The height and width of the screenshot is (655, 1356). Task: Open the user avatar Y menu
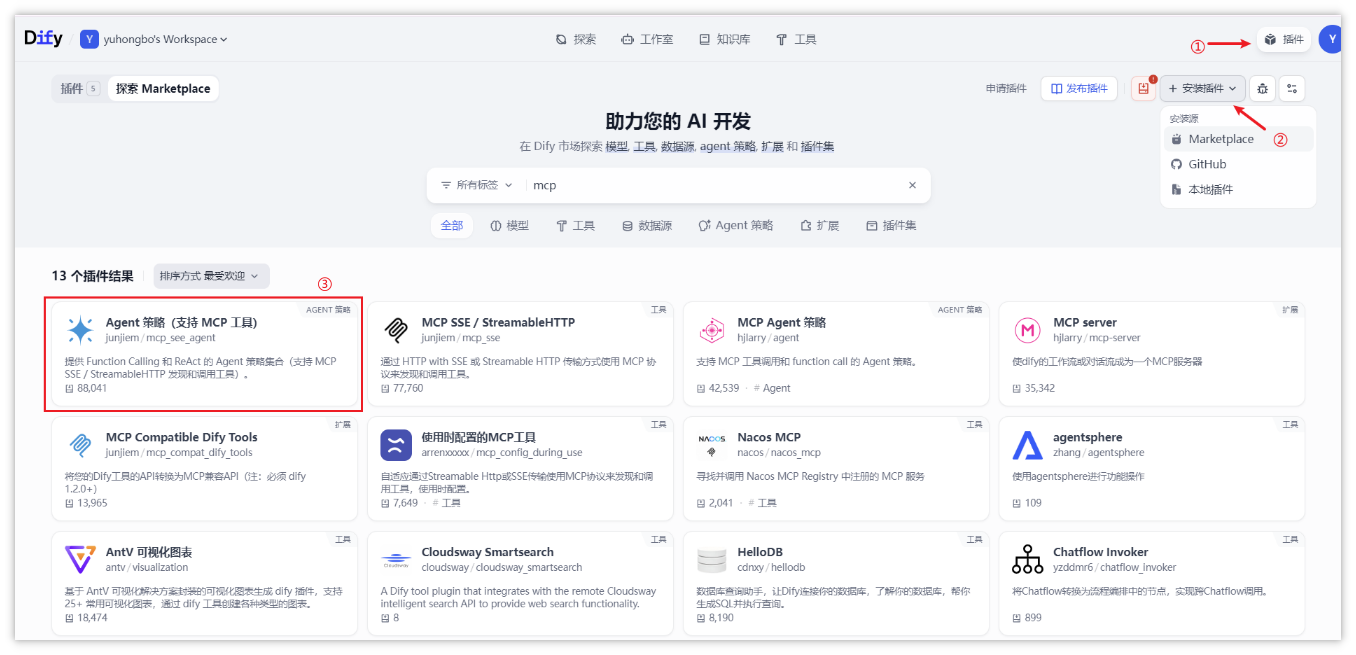click(1330, 39)
